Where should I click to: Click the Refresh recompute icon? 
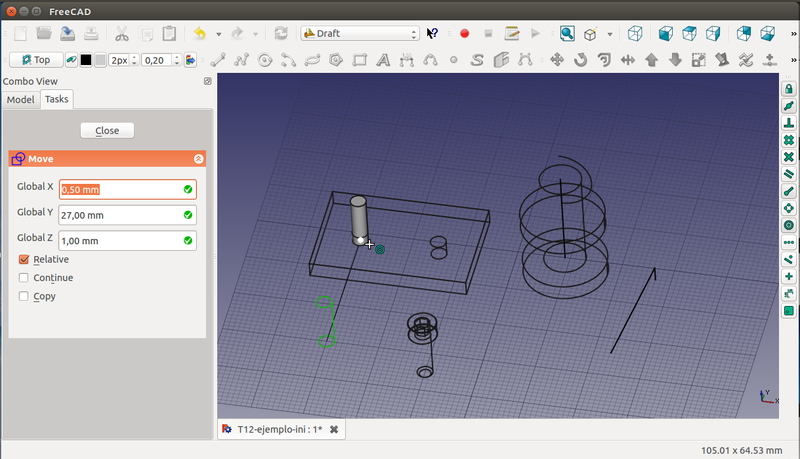(x=281, y=34)
